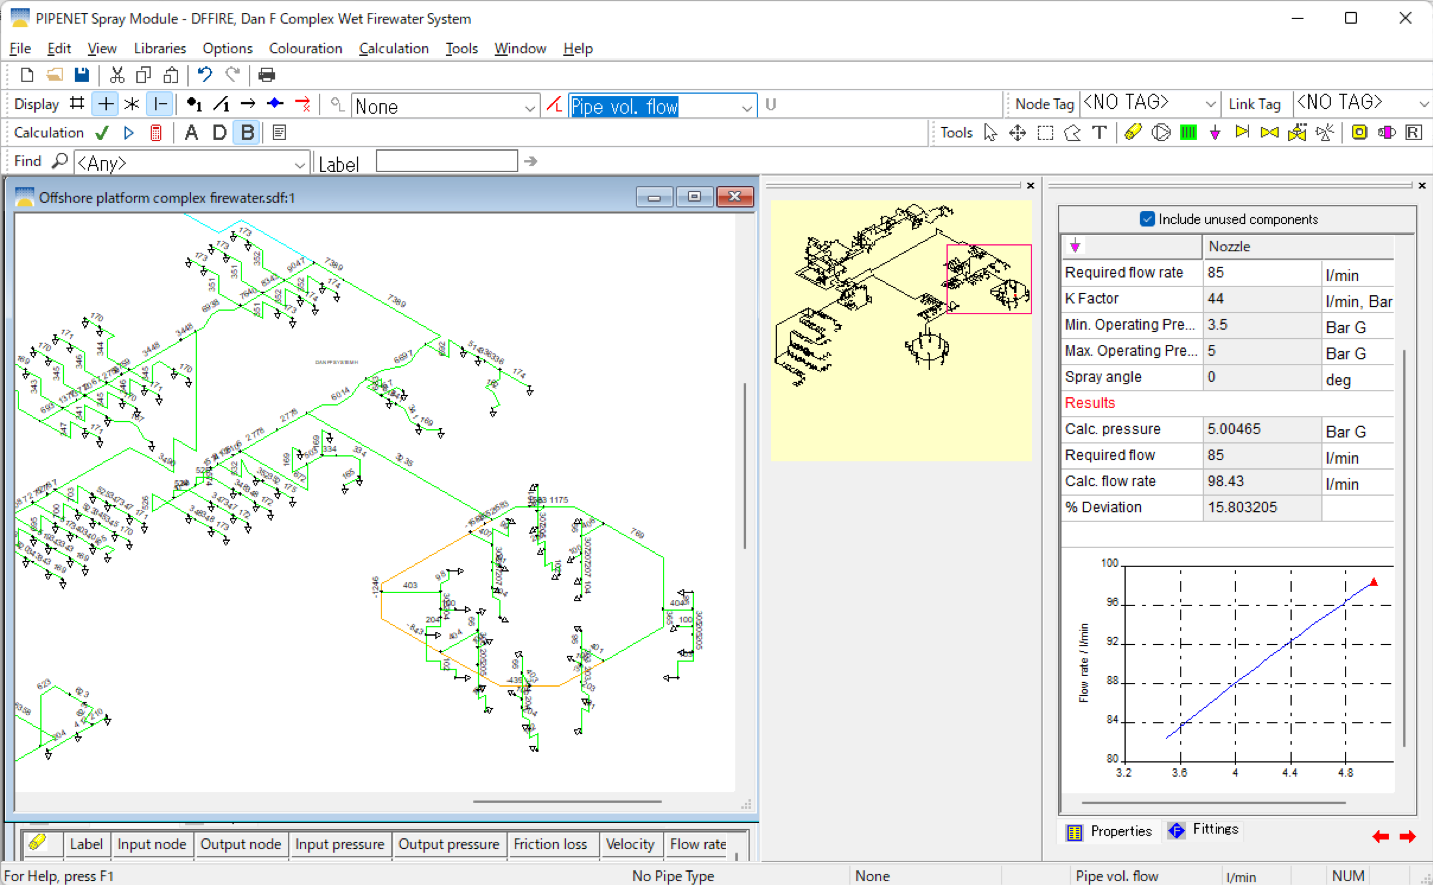This screenshot has width=1433, height=885.
Task: Open the Libraries menu
Action: [x=160, y=48]
